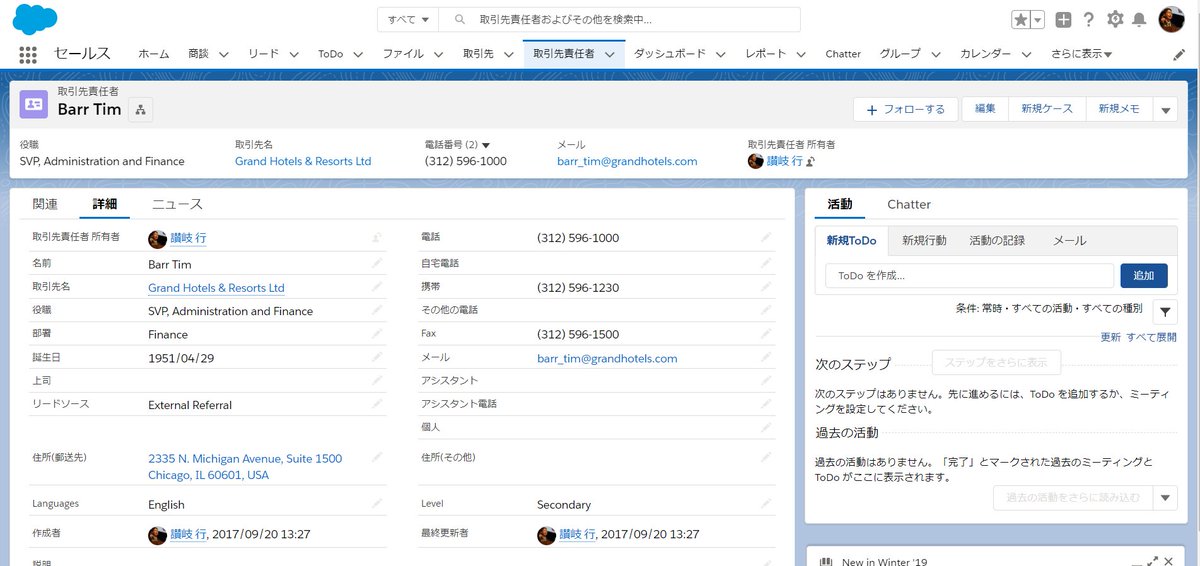This screenshot has width=1200, height=566.
Task: Click the navigation edit pencil icon
Action: (1178, 54)
